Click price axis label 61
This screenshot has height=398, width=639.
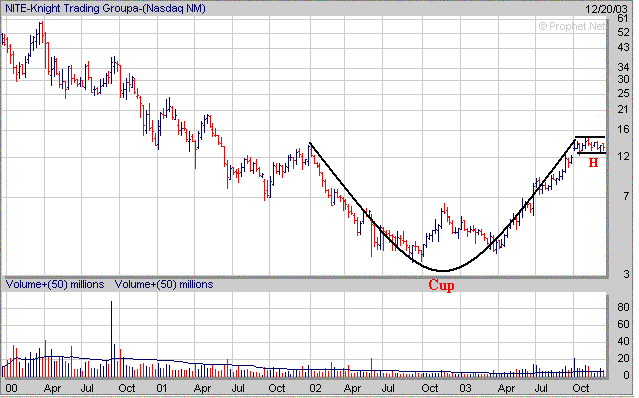(623, 18)
